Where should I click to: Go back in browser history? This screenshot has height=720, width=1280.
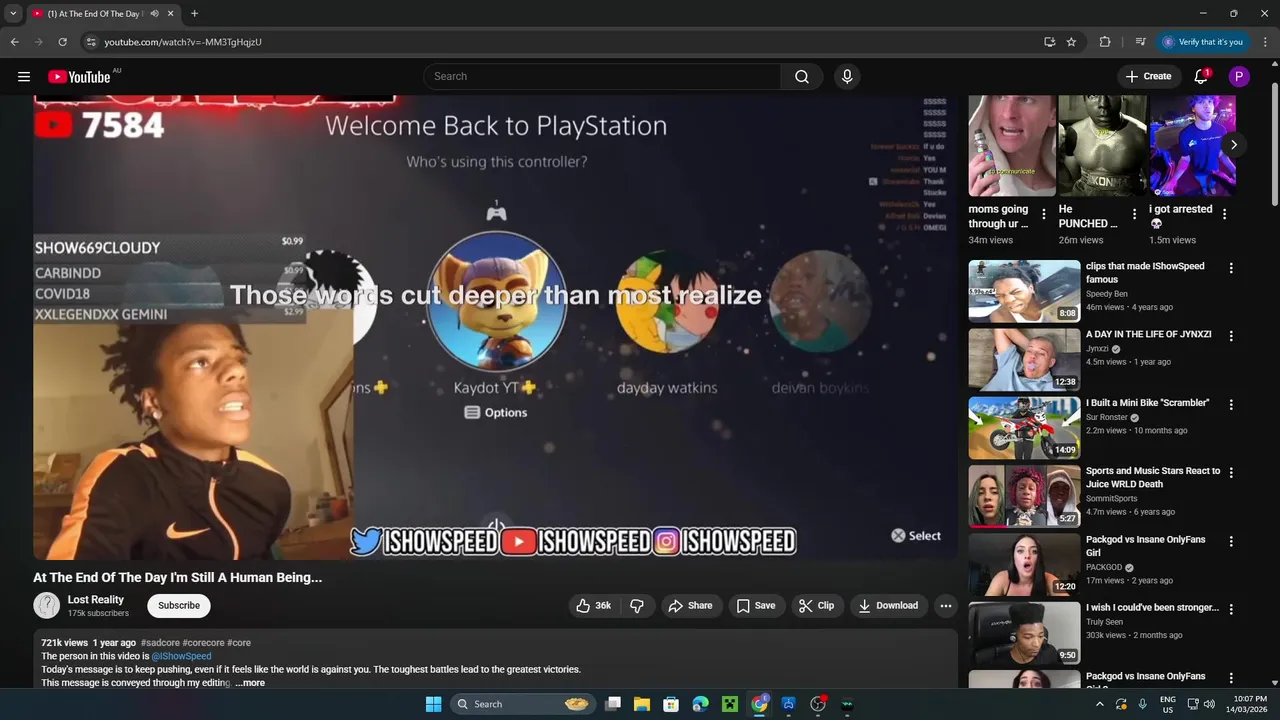click(14, 42)
